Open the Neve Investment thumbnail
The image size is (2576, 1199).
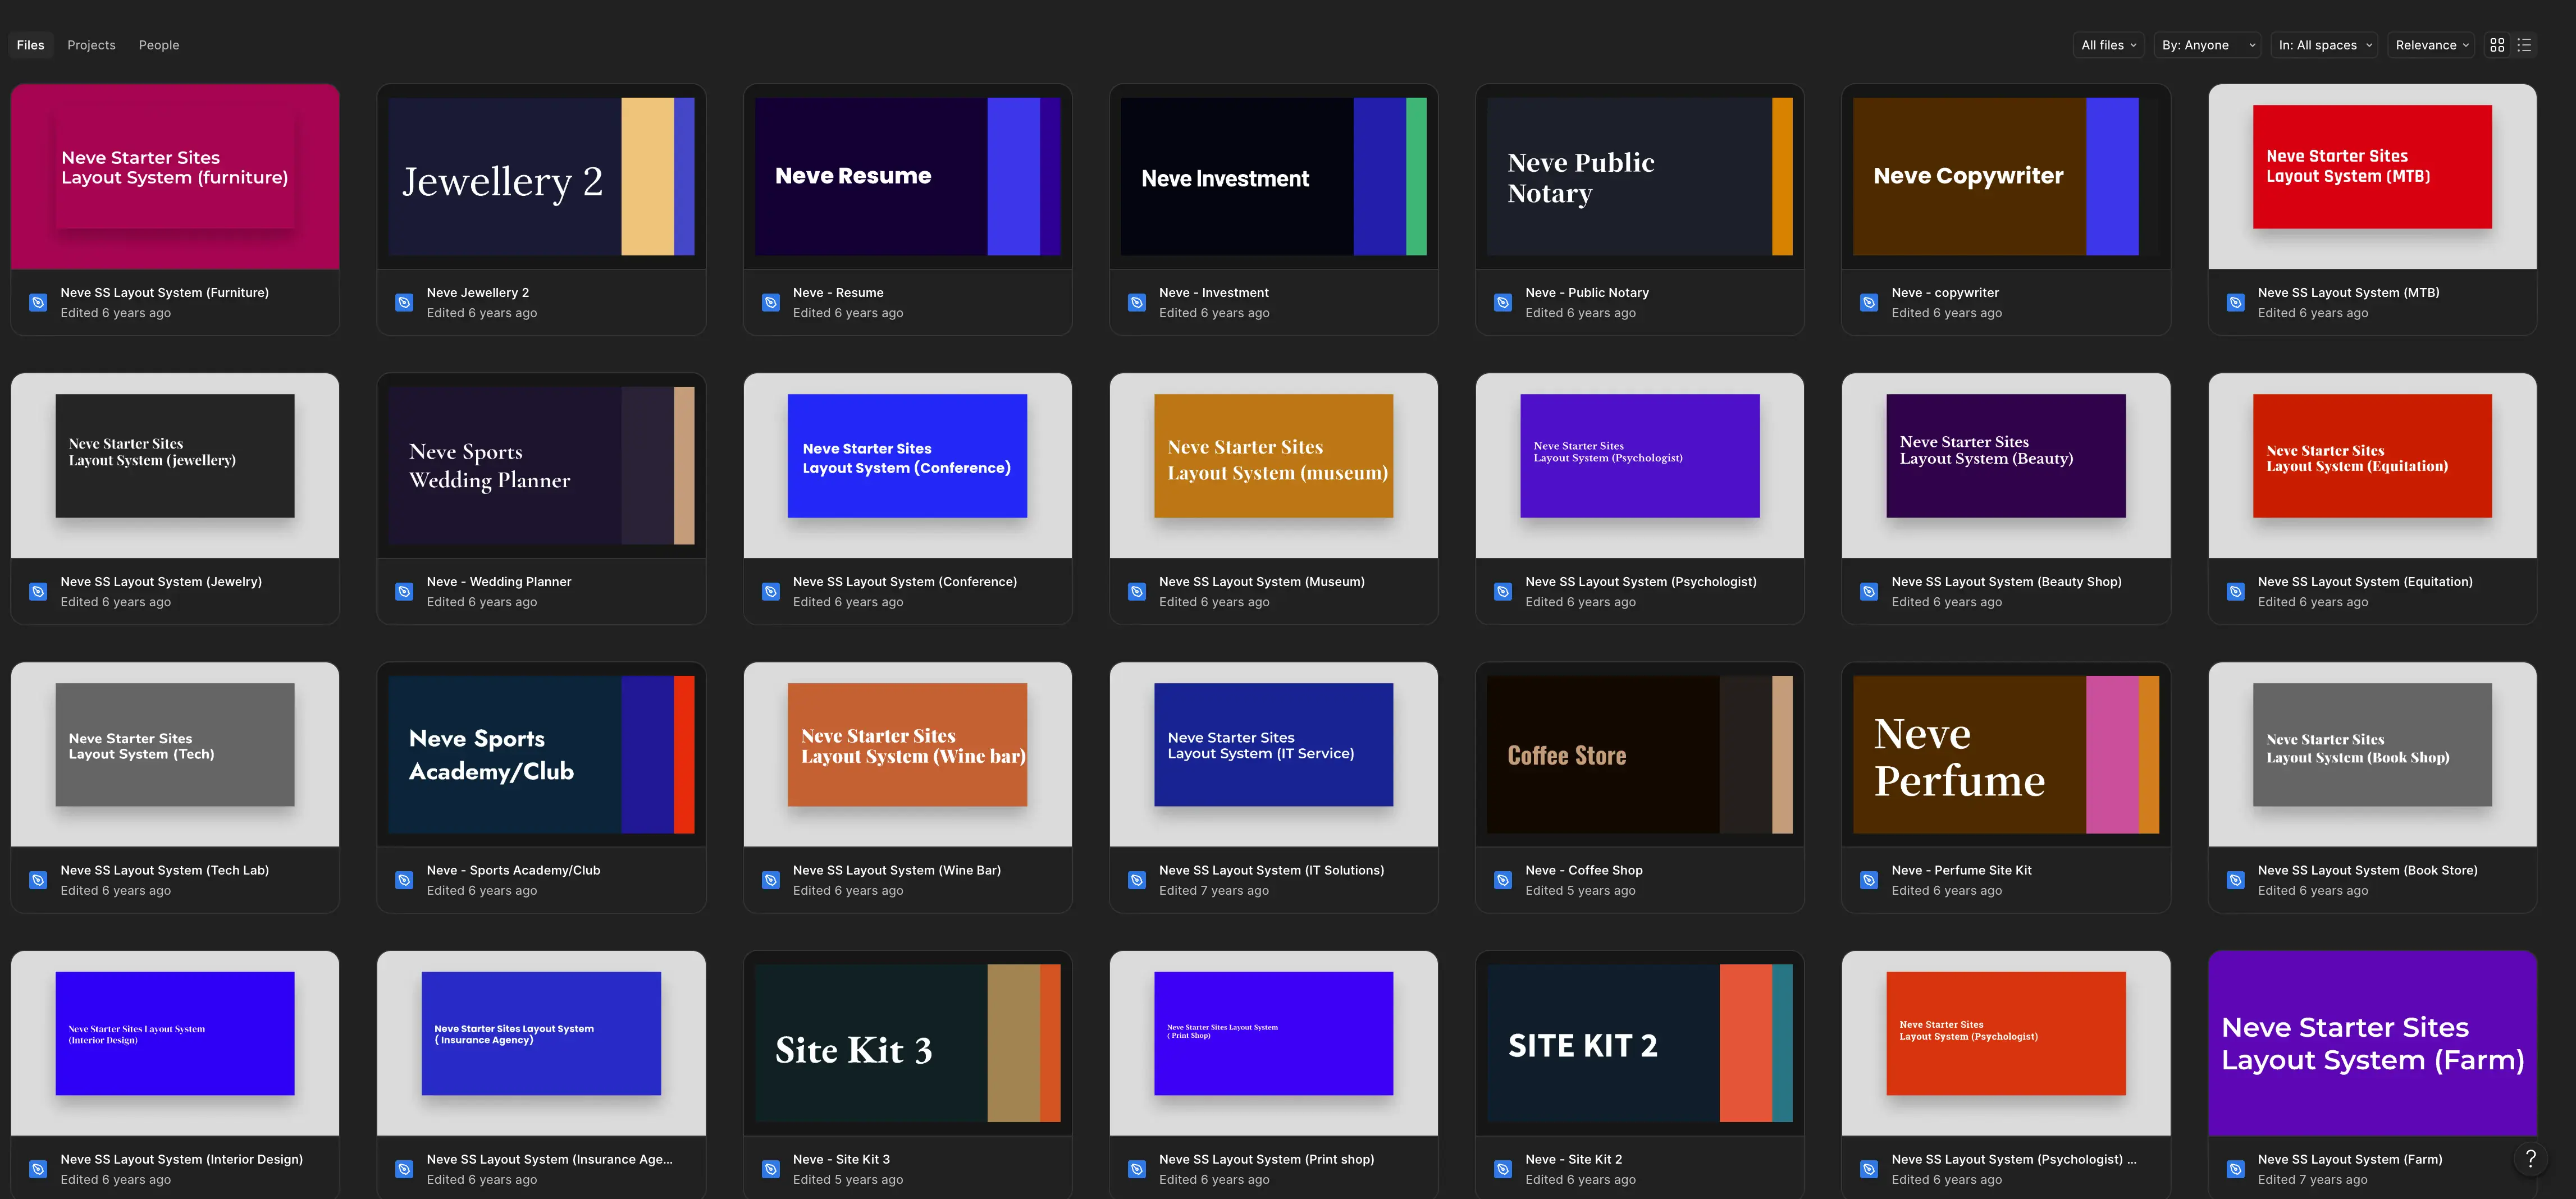(1273, 176)
